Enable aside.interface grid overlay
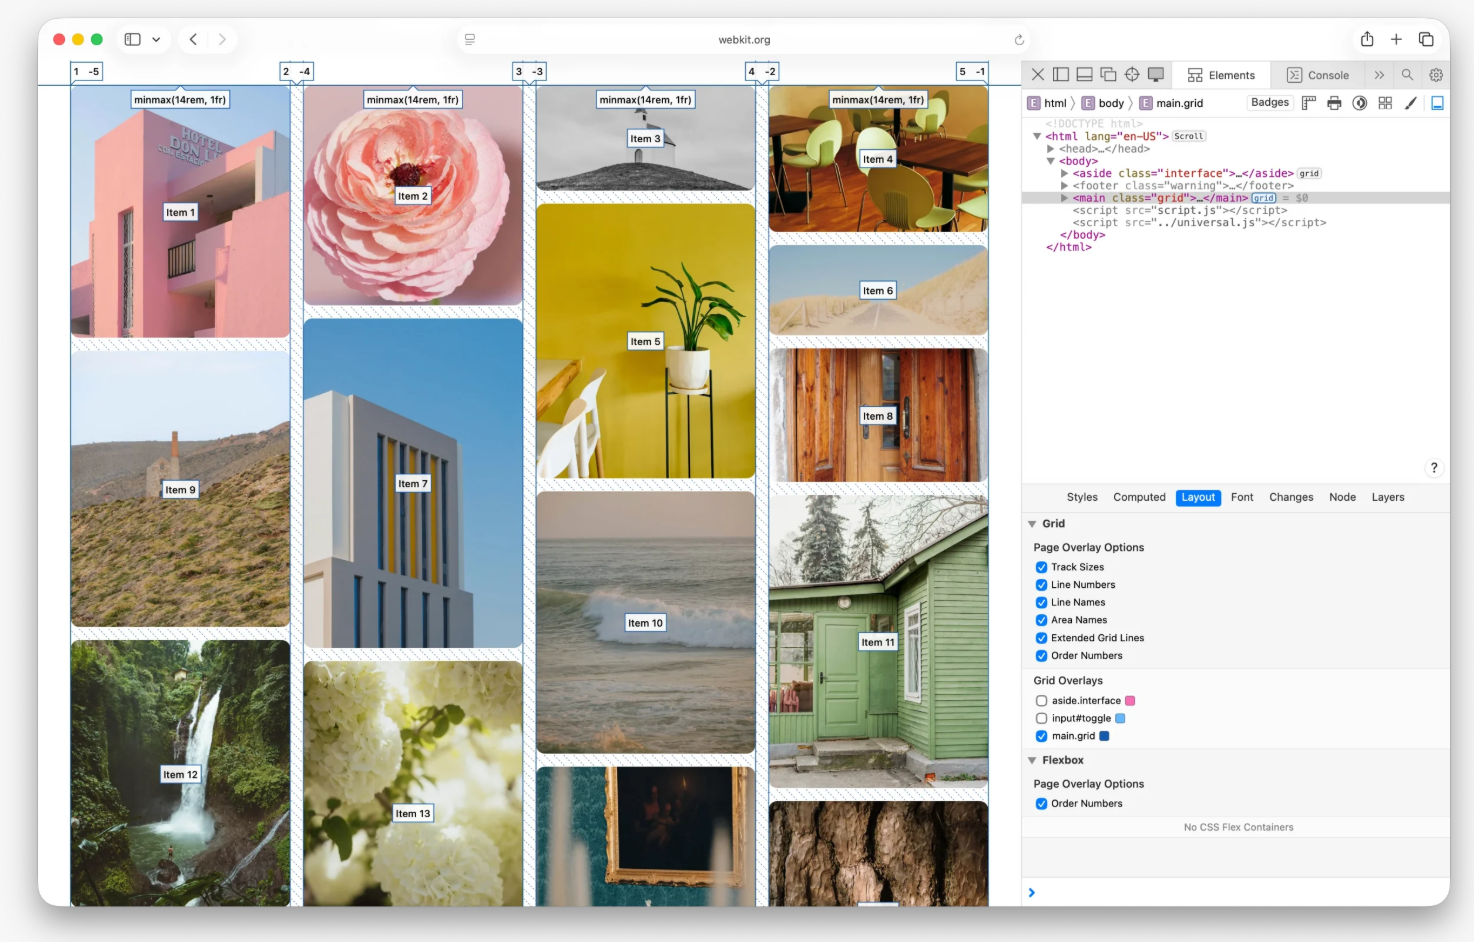 pos(1041,701)
